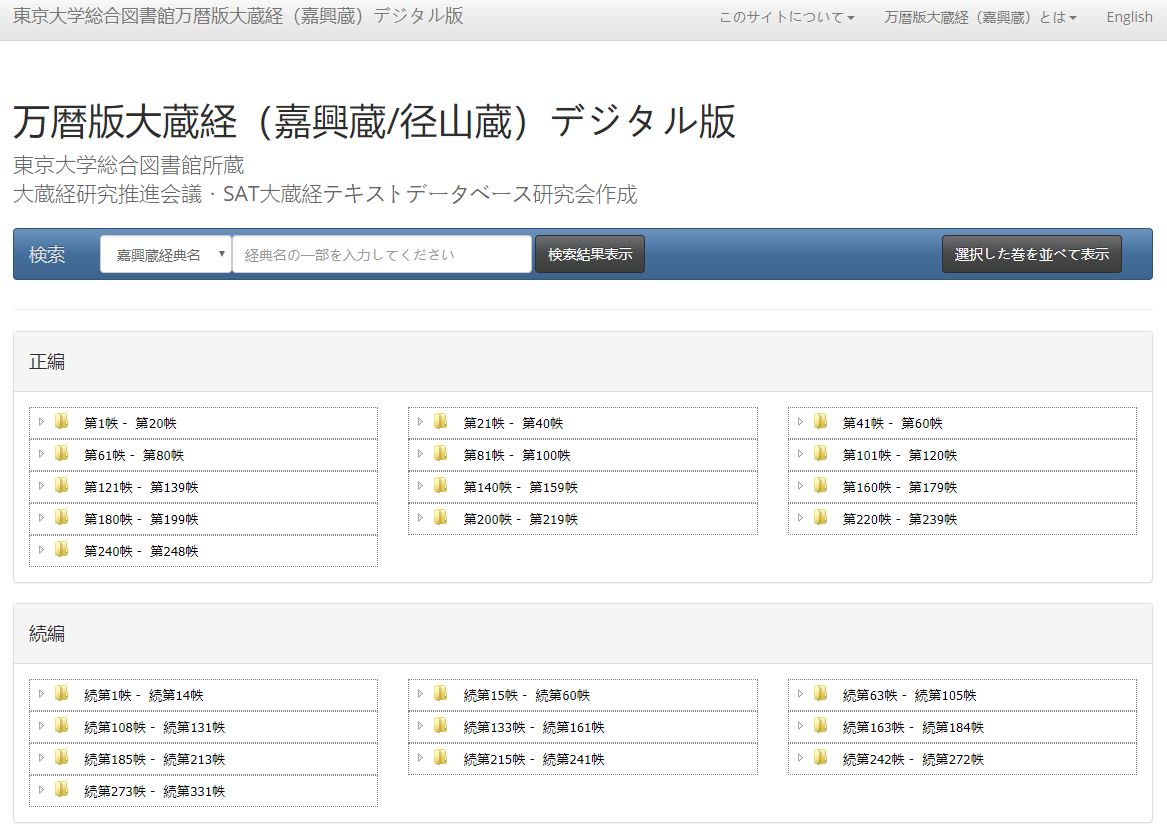Select the 第121帙 - 第139帙 tree item label
Viewport: 1167px width, 838px height.
coord(141,487)
